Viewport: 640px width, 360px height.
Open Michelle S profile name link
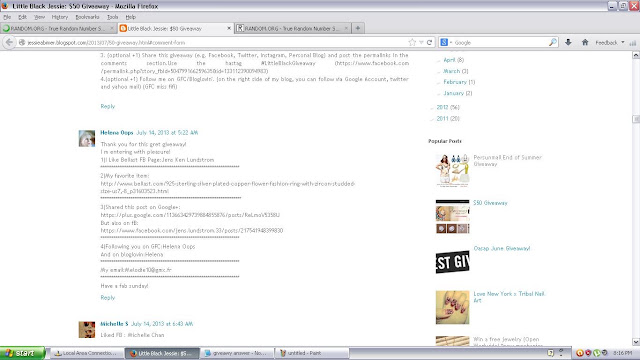click(114, 324)
